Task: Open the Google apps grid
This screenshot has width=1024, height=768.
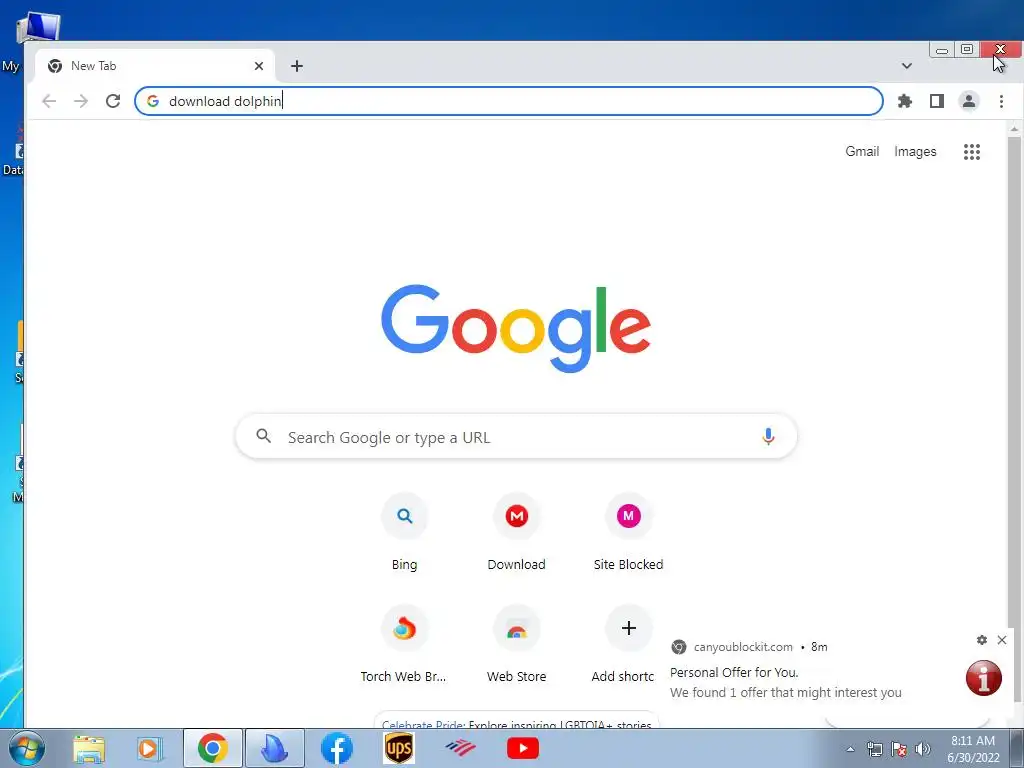Action: [x=972, y=152]
